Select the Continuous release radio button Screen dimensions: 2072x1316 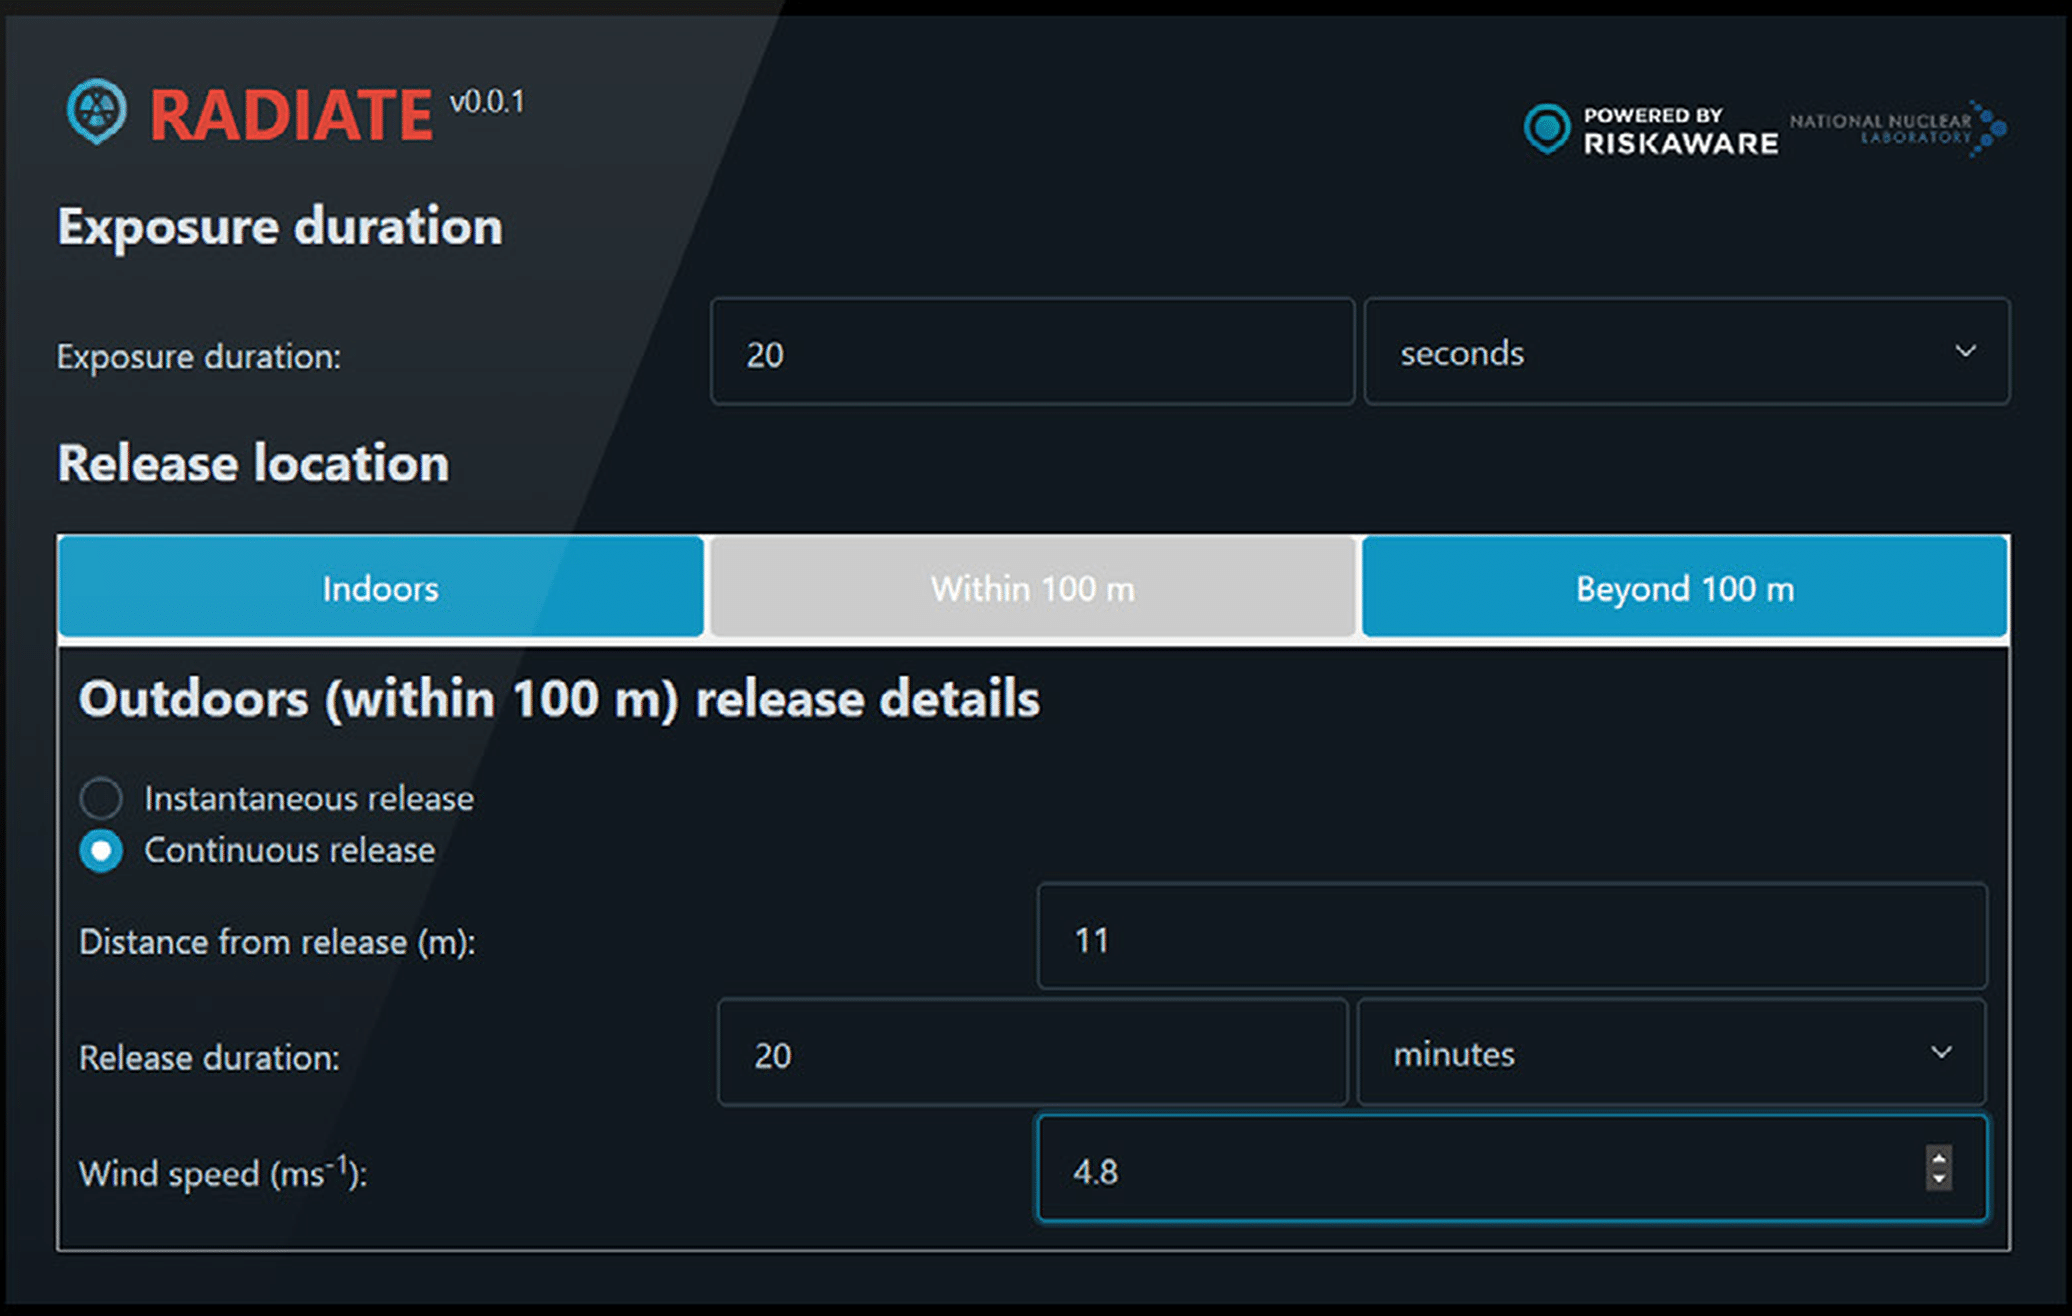[x=101, y=851]
